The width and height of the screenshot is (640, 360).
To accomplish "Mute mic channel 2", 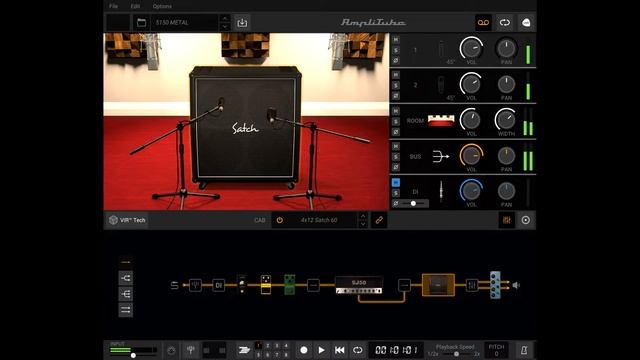I will (x=396, y=75).
